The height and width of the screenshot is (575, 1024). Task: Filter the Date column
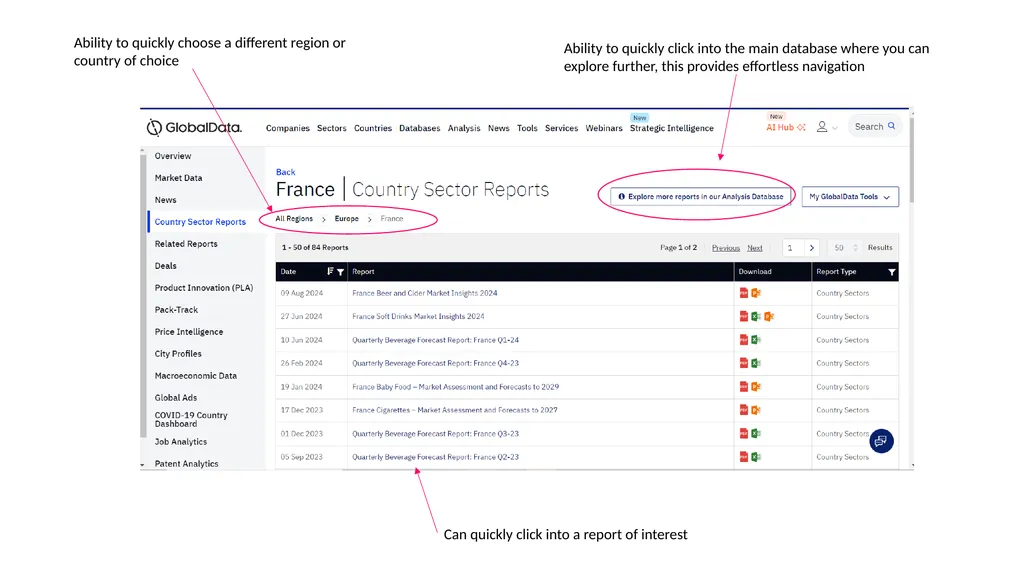pyautogui.click(x=340, y=272)
